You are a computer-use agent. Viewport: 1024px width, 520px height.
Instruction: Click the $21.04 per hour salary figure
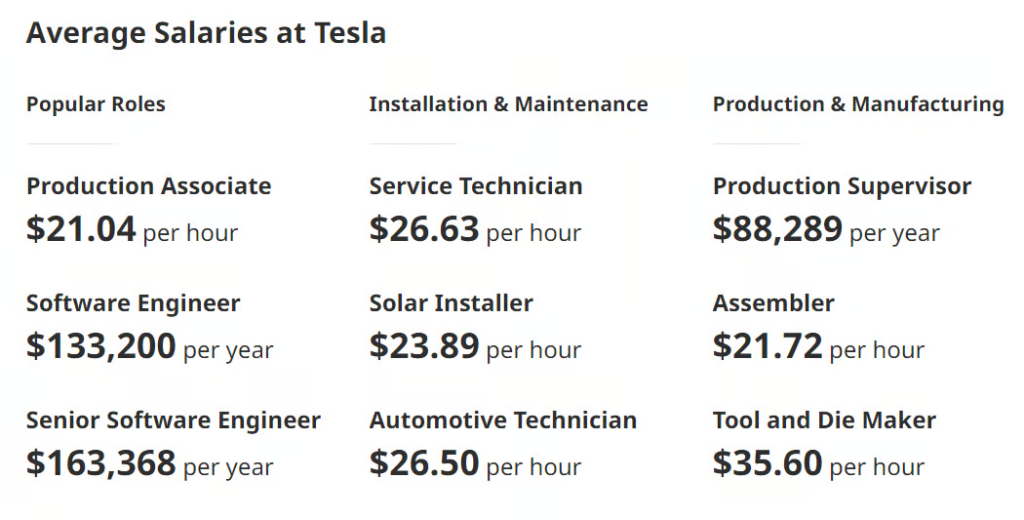(132, 230)
